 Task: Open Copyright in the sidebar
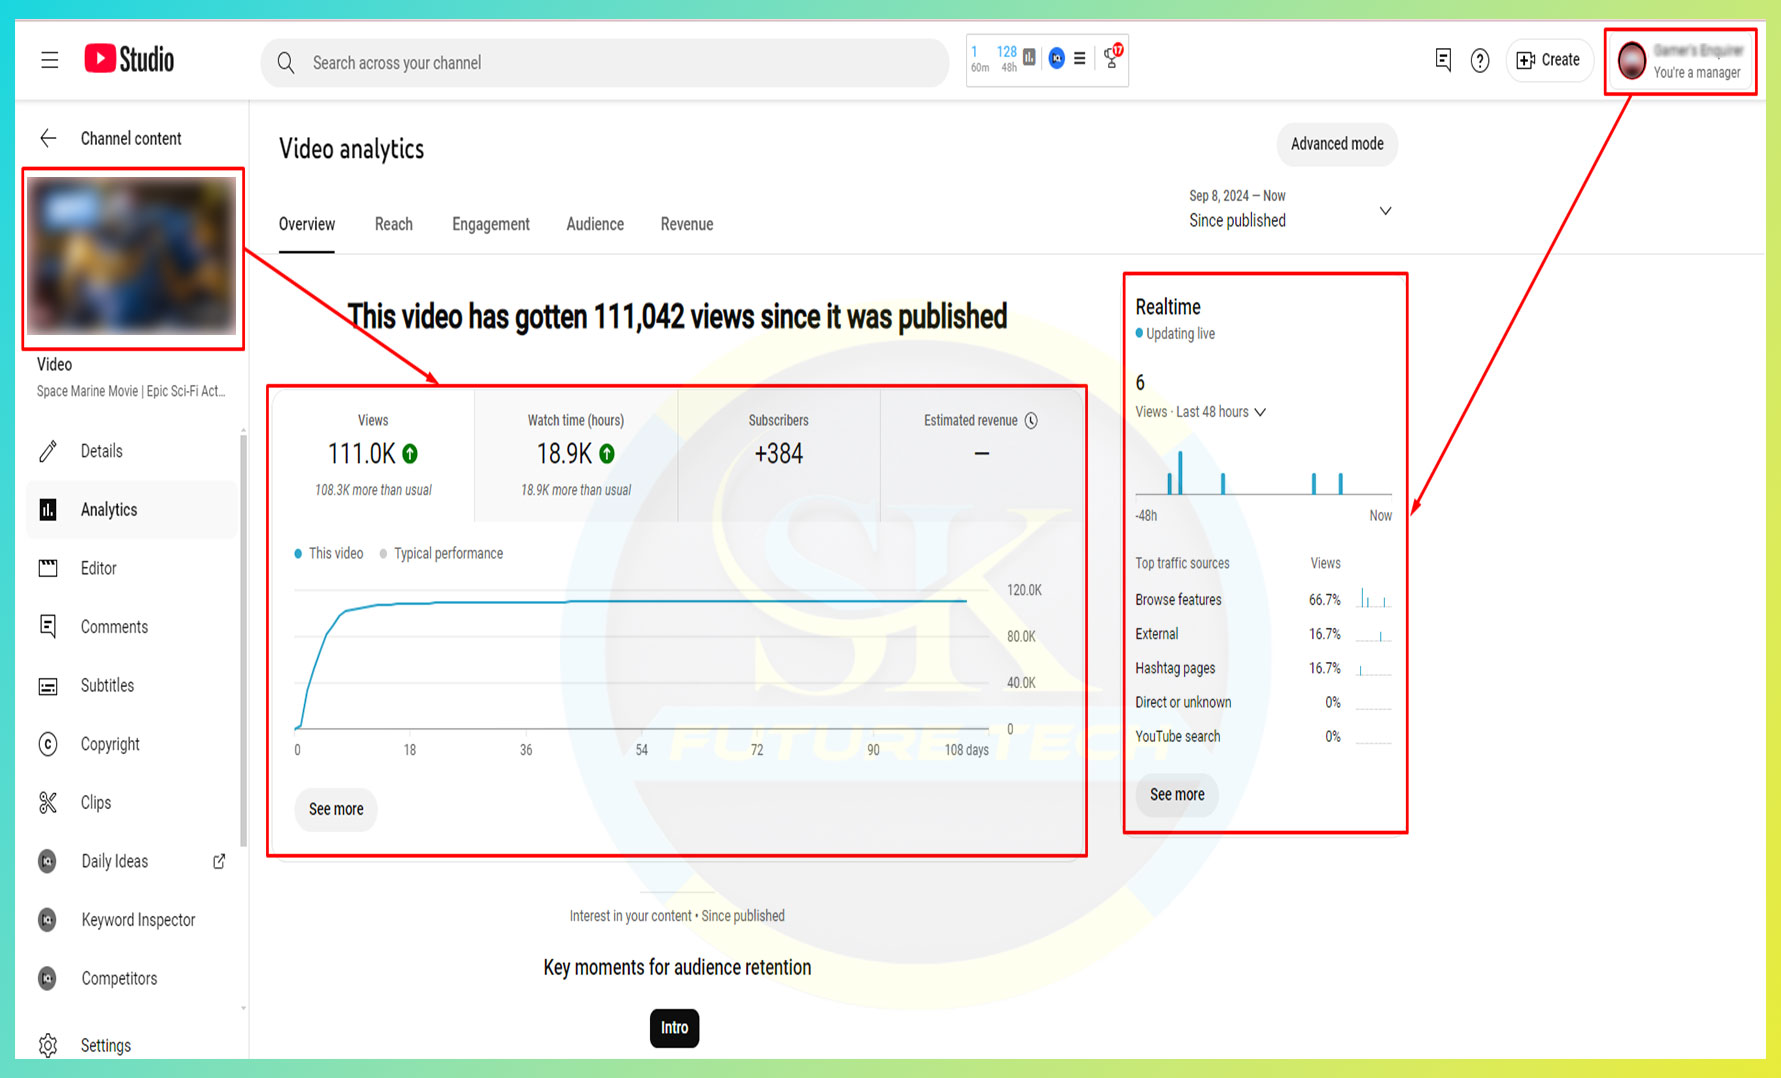pos(110,744)
